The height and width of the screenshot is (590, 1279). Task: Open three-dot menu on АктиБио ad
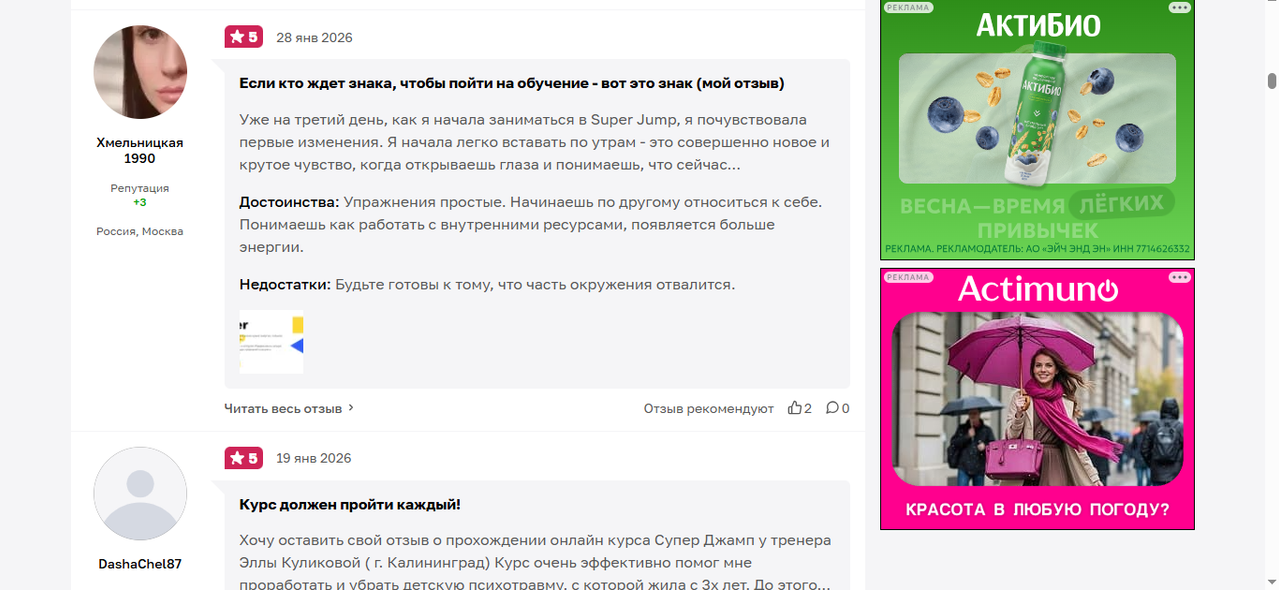click(x=1180, y=7)
